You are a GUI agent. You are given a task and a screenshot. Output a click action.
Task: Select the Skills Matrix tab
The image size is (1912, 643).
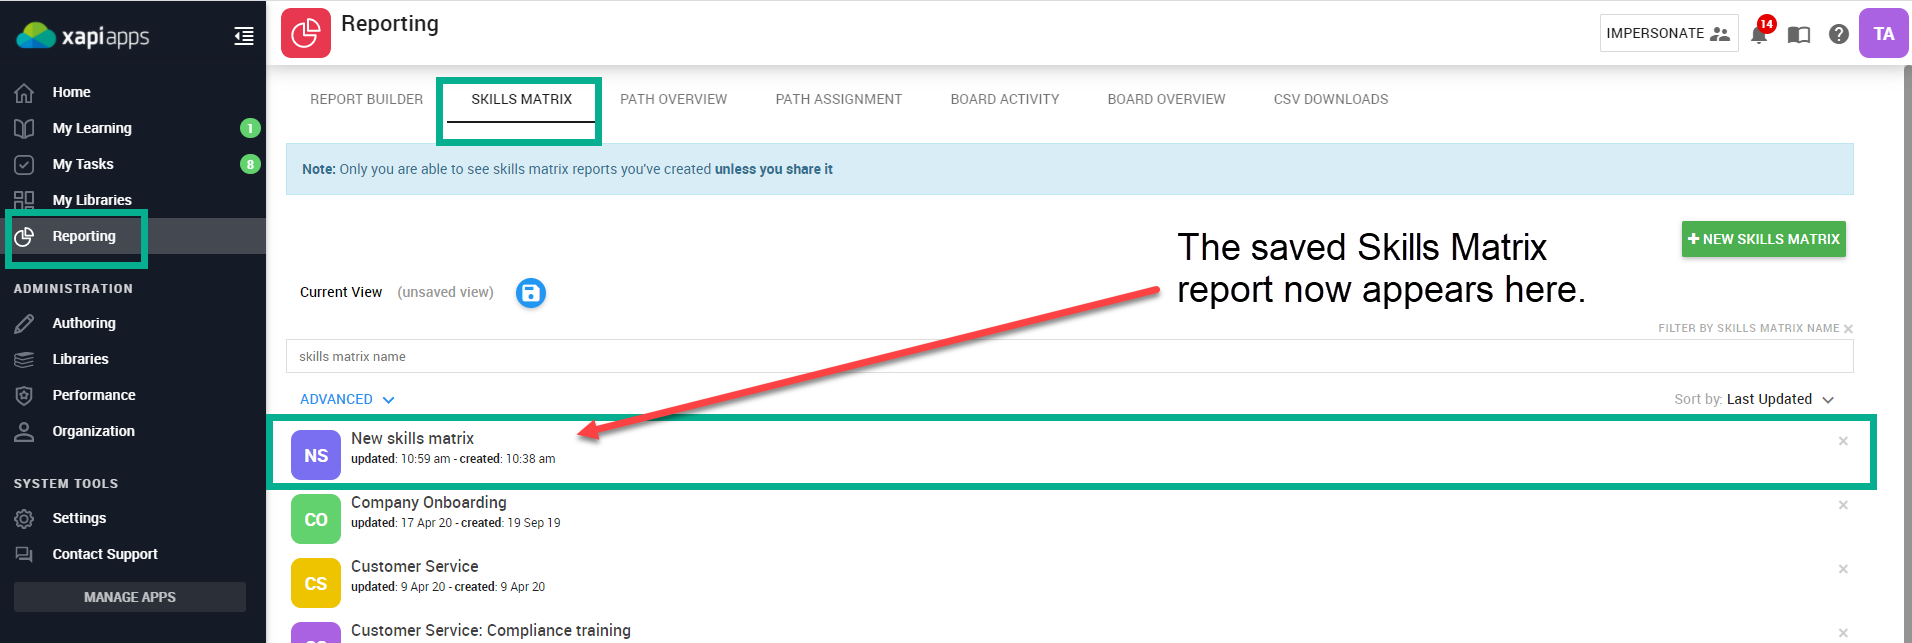tap(521, 99)
